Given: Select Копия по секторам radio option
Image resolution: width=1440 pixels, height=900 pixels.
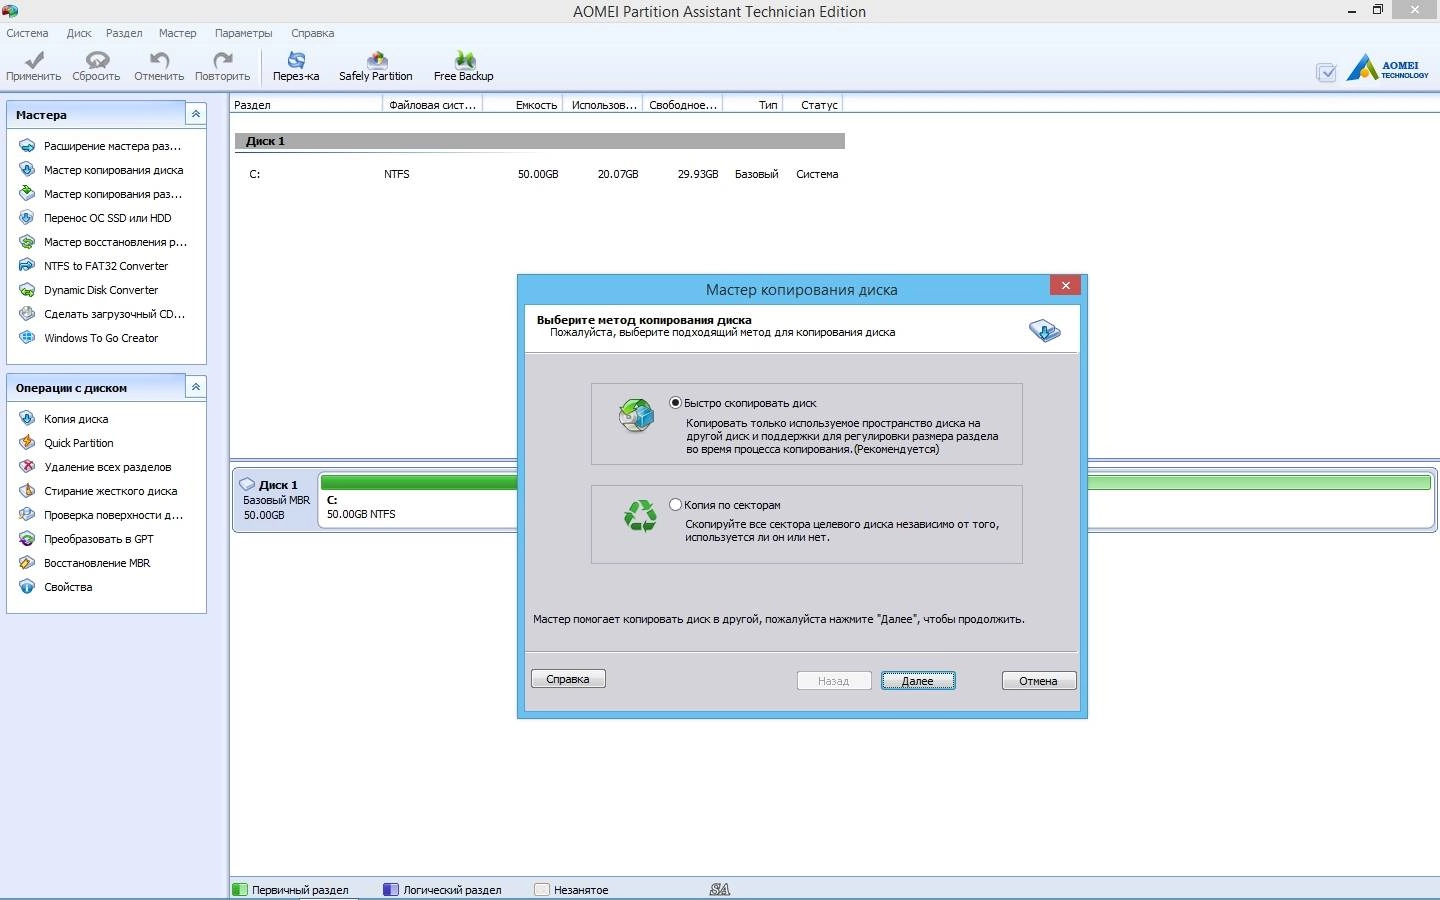Looking at the screenshot, I should 676,505.
